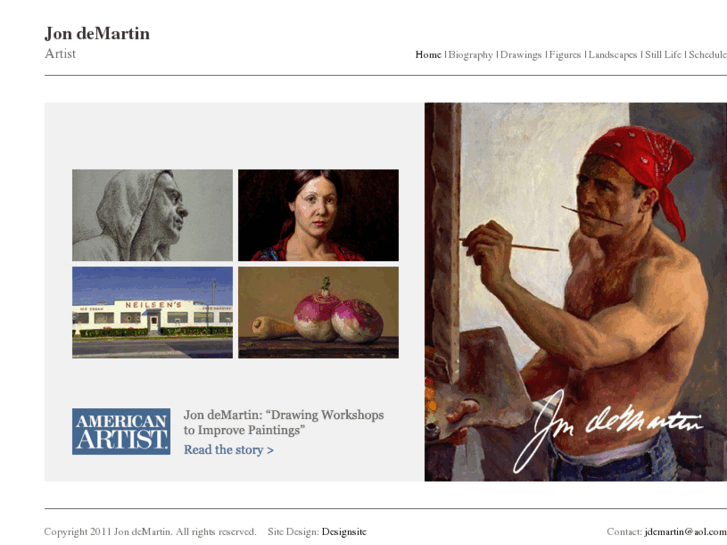Click the Artist subtitle under the name
This screenshot has width=727, height=545.
(60, 54)
